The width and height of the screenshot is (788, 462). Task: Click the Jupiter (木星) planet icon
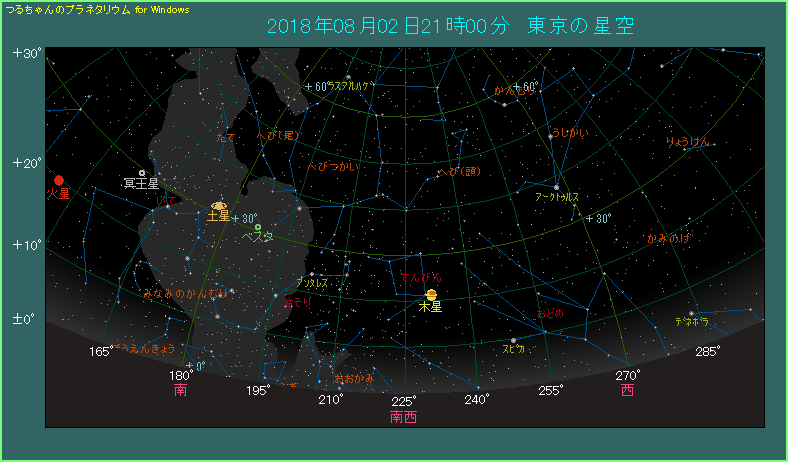(431, 294)
